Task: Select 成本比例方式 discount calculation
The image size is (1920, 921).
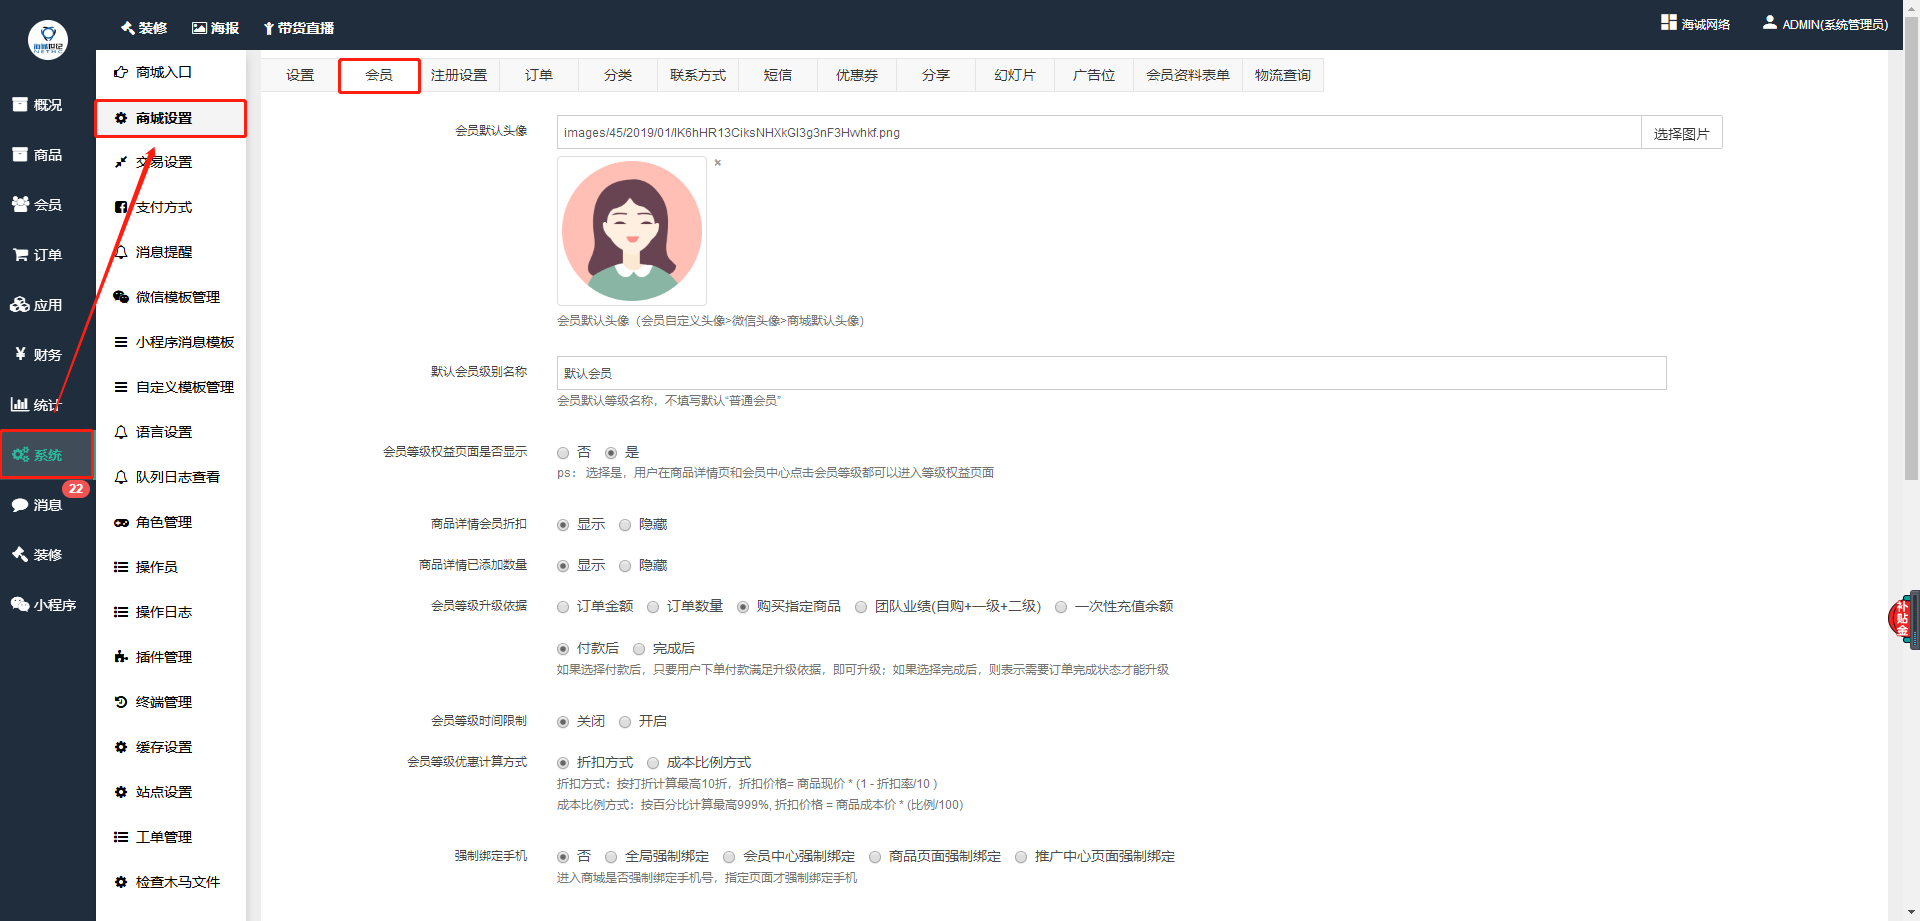Action: pos(653,763)
